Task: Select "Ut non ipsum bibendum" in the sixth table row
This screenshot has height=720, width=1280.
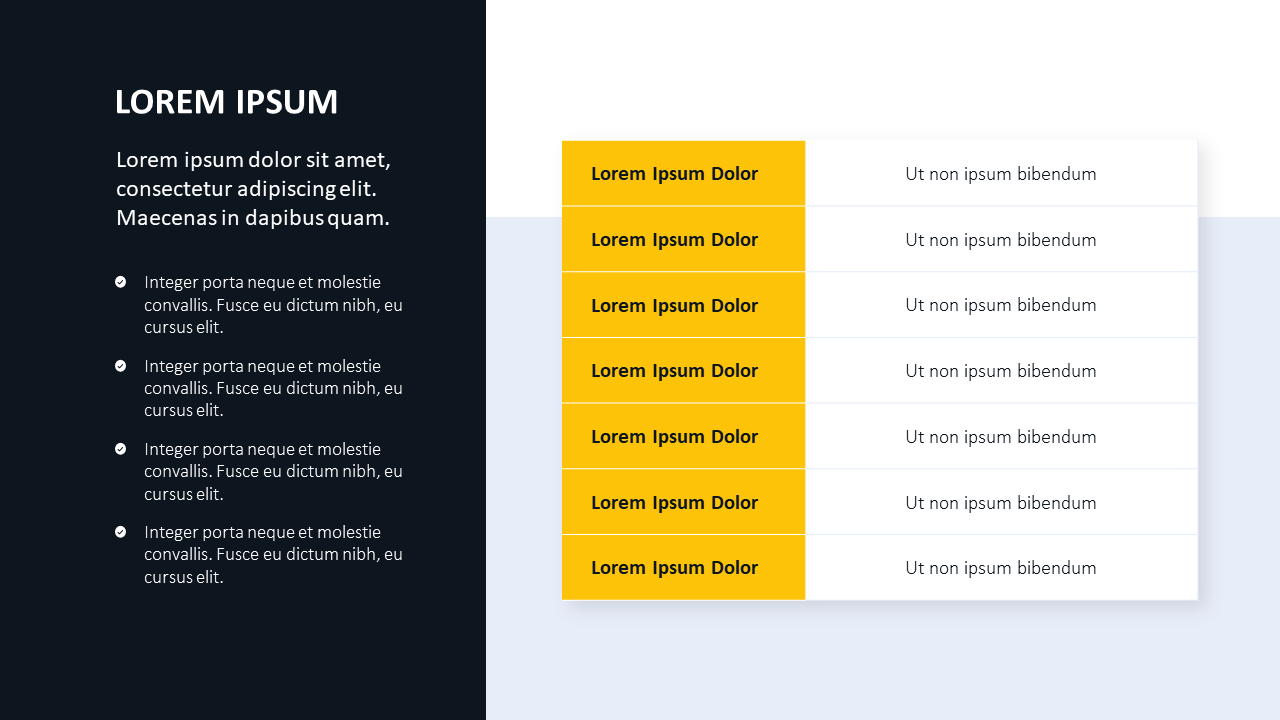Action: (1001, 502)
